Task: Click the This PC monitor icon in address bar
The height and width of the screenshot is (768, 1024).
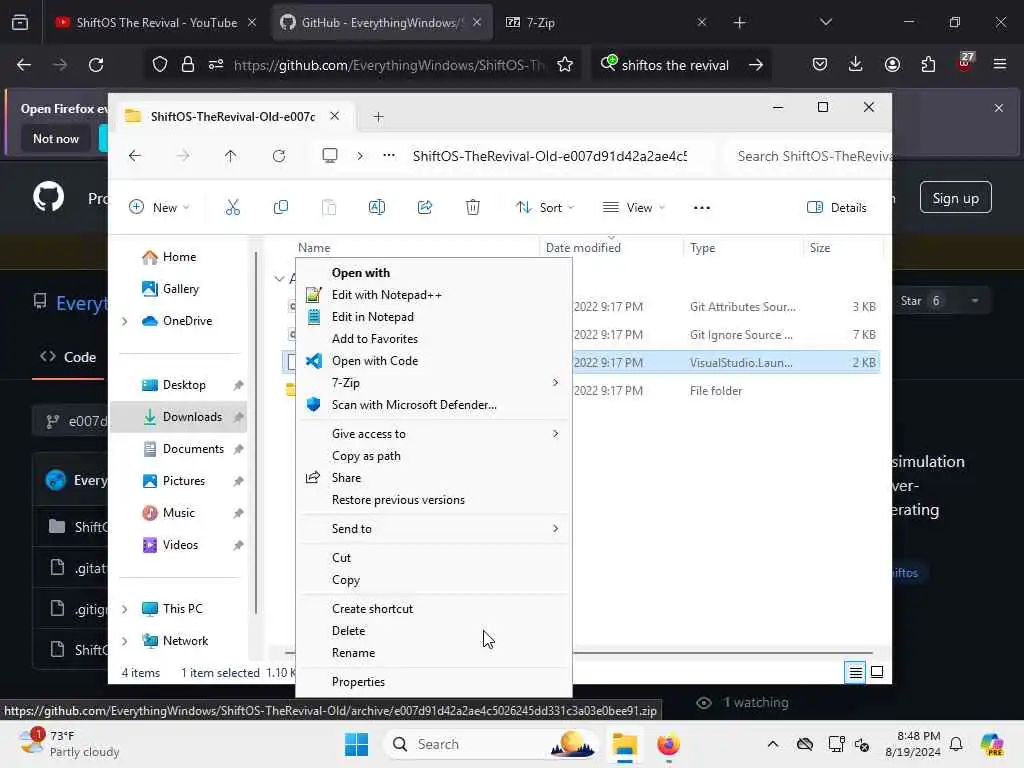Action: coord(330,155)
